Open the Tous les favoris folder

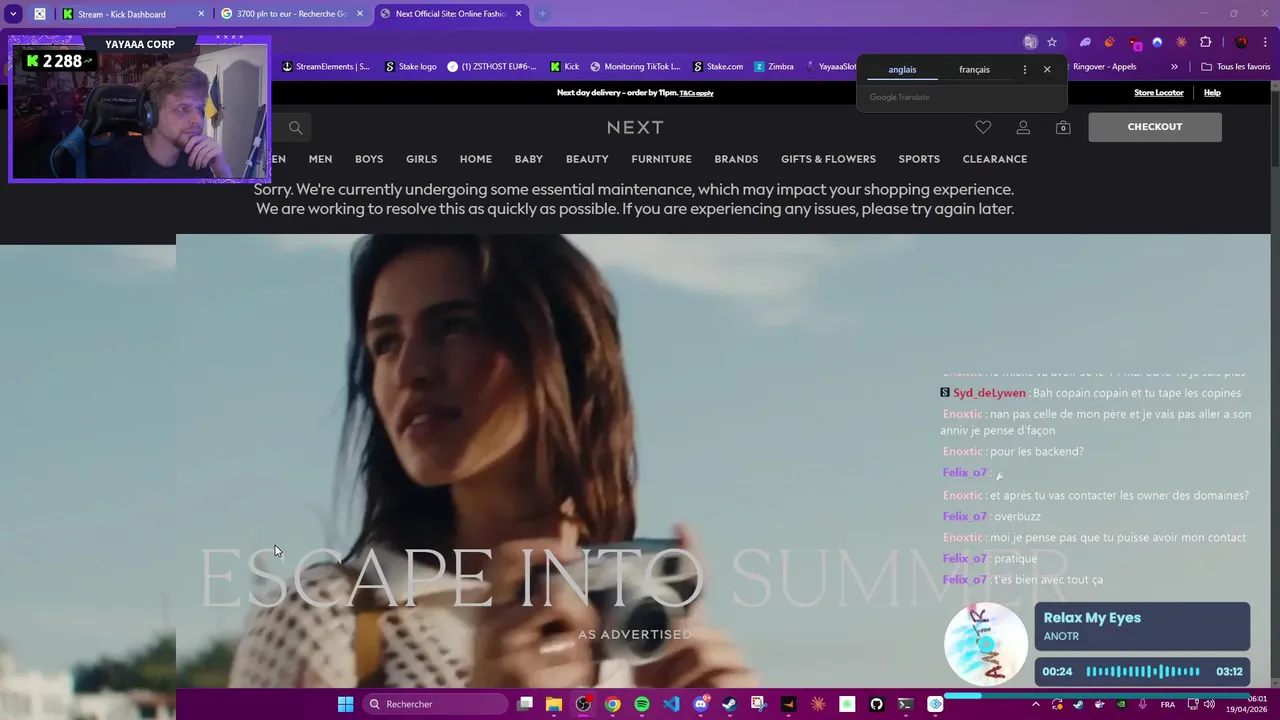pos(1236,67)
